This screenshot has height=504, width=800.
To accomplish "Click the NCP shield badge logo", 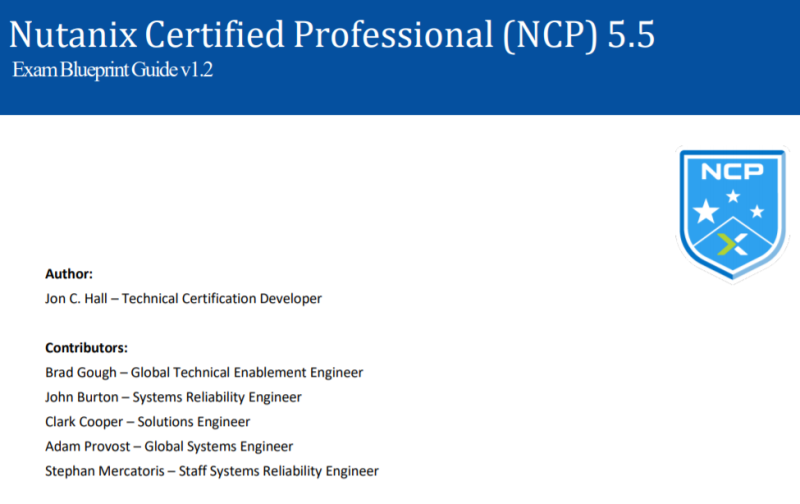I will tap(733, 215).
